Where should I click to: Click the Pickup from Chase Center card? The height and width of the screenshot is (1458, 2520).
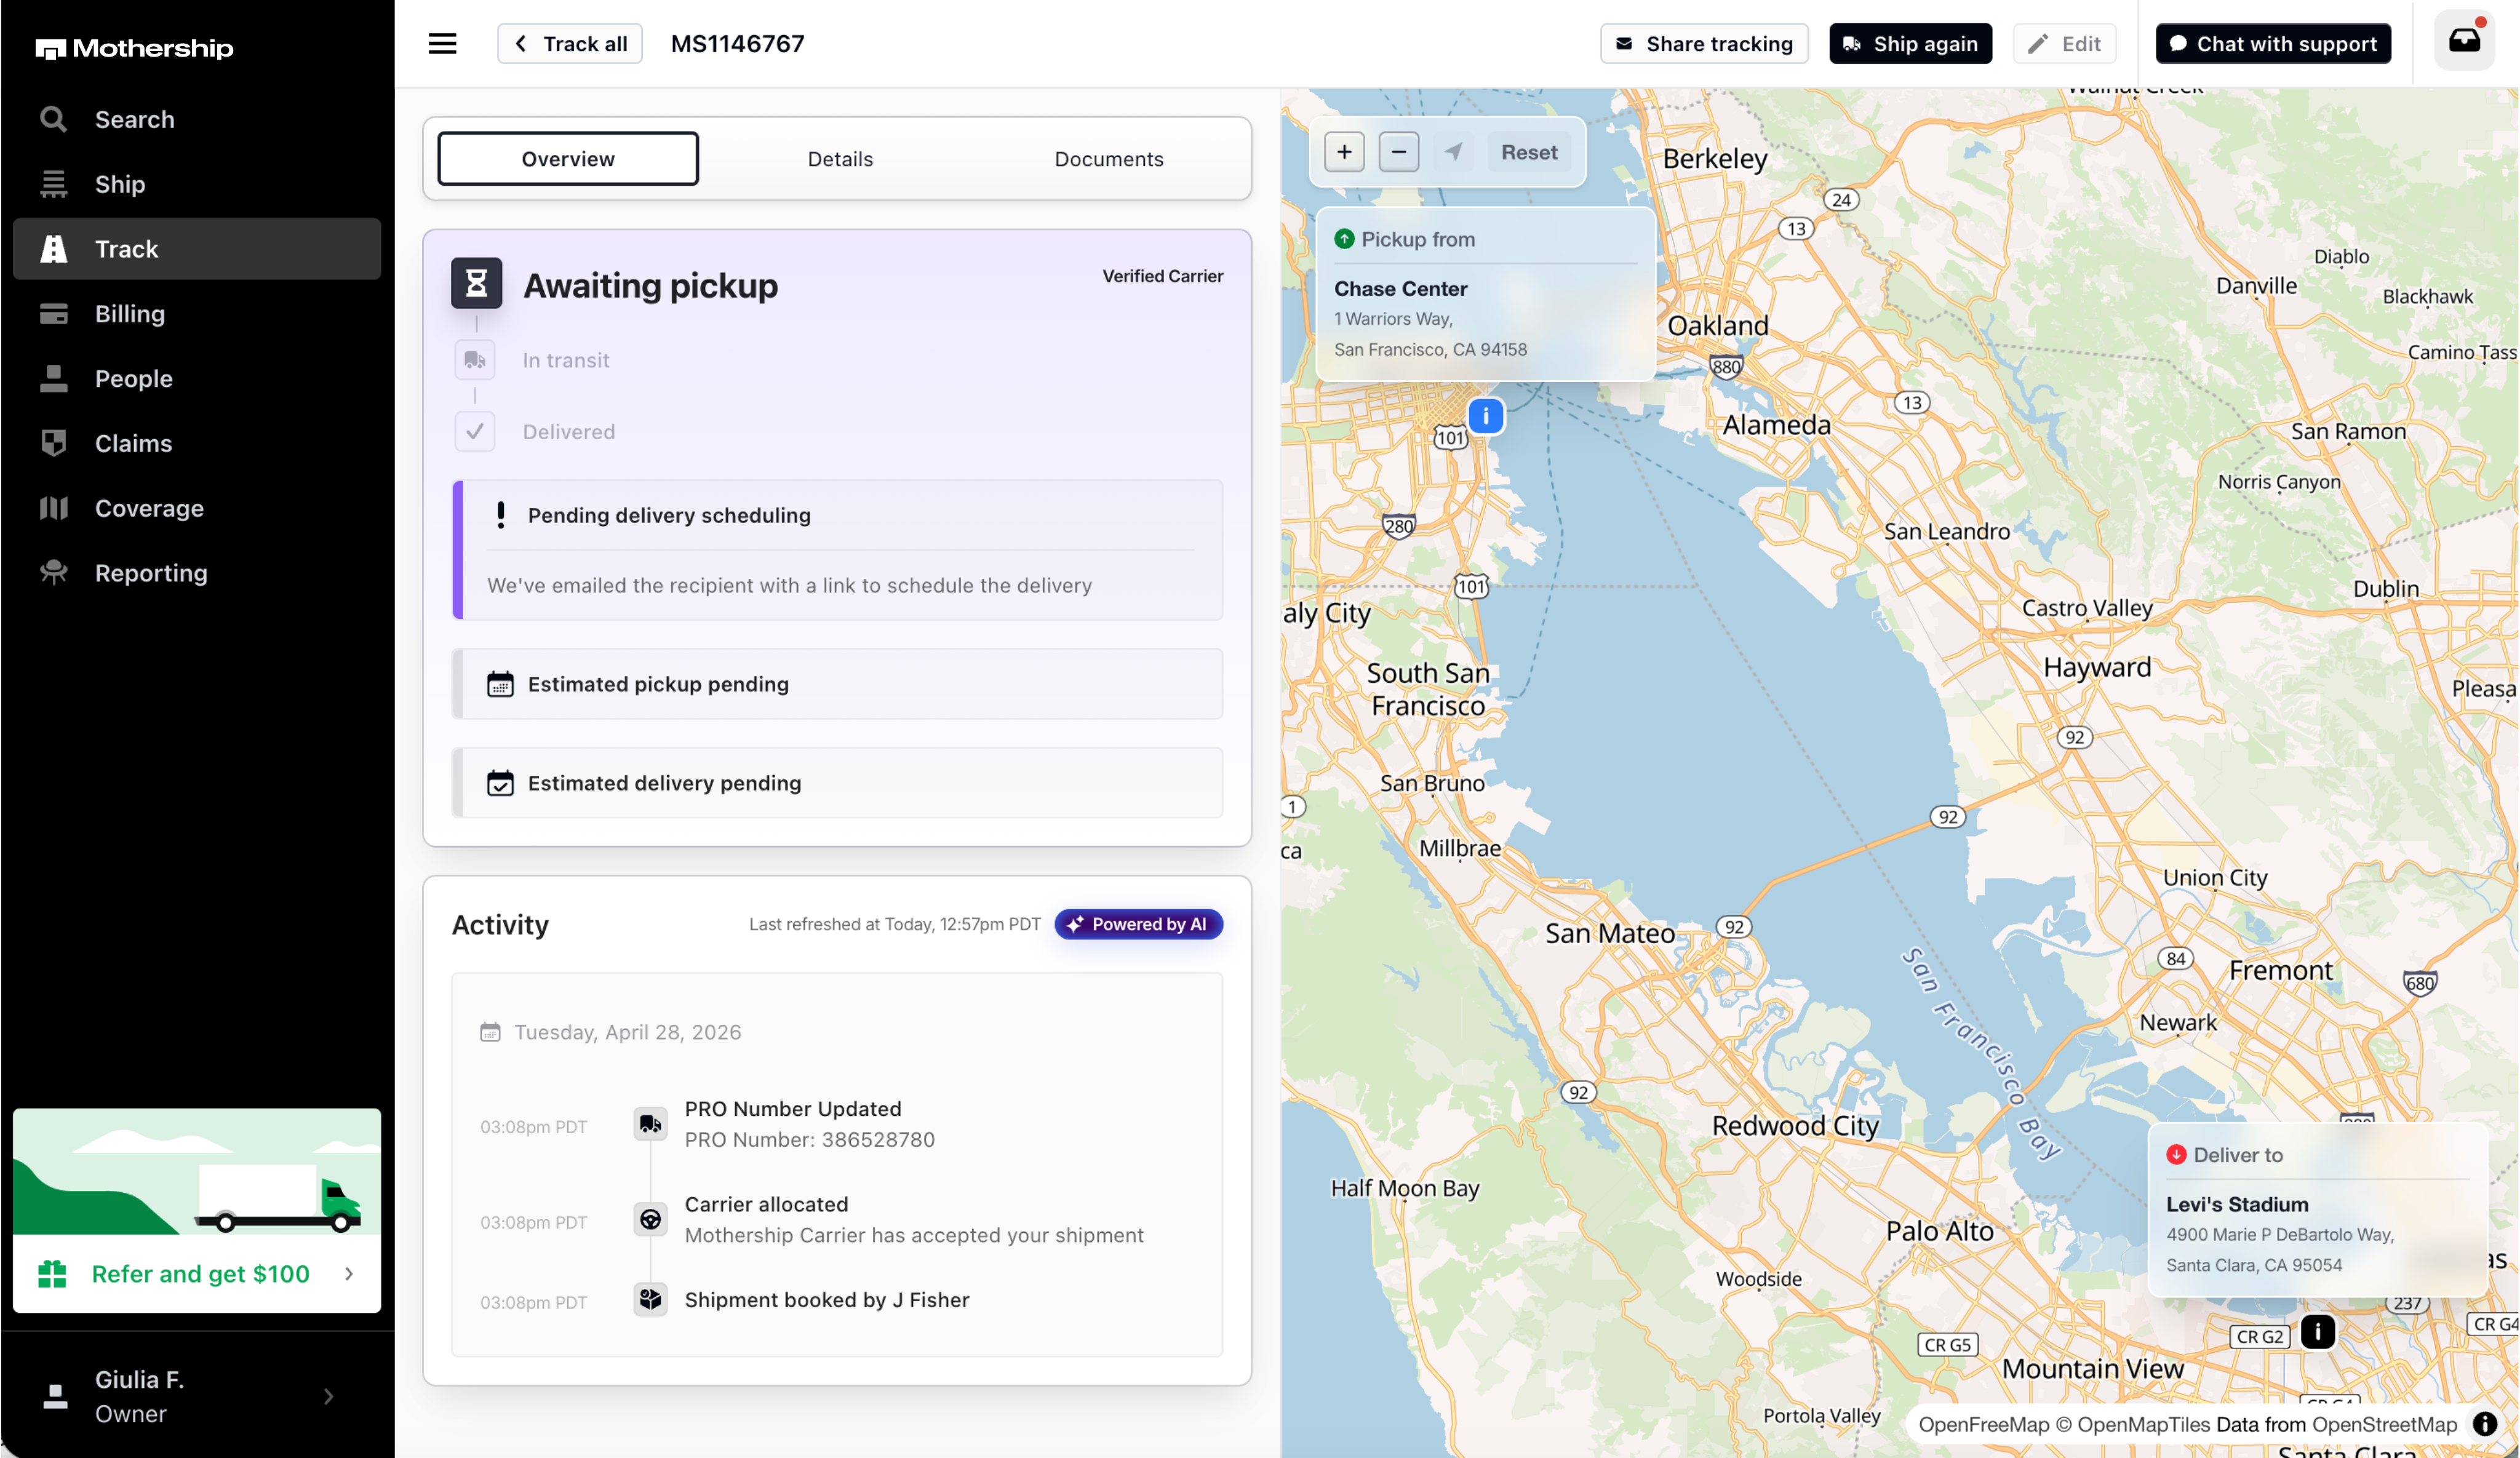tap(1485, 294)
